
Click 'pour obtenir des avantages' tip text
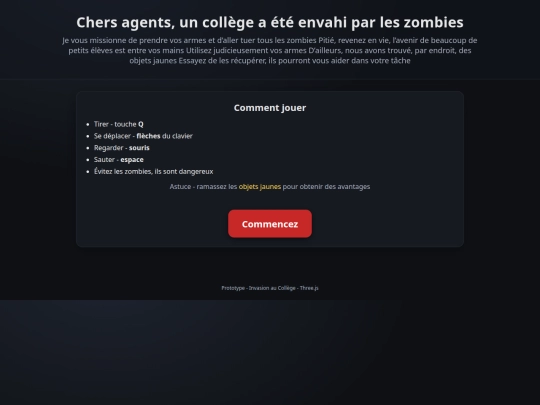pyautogui.click(x=326, y=187)
